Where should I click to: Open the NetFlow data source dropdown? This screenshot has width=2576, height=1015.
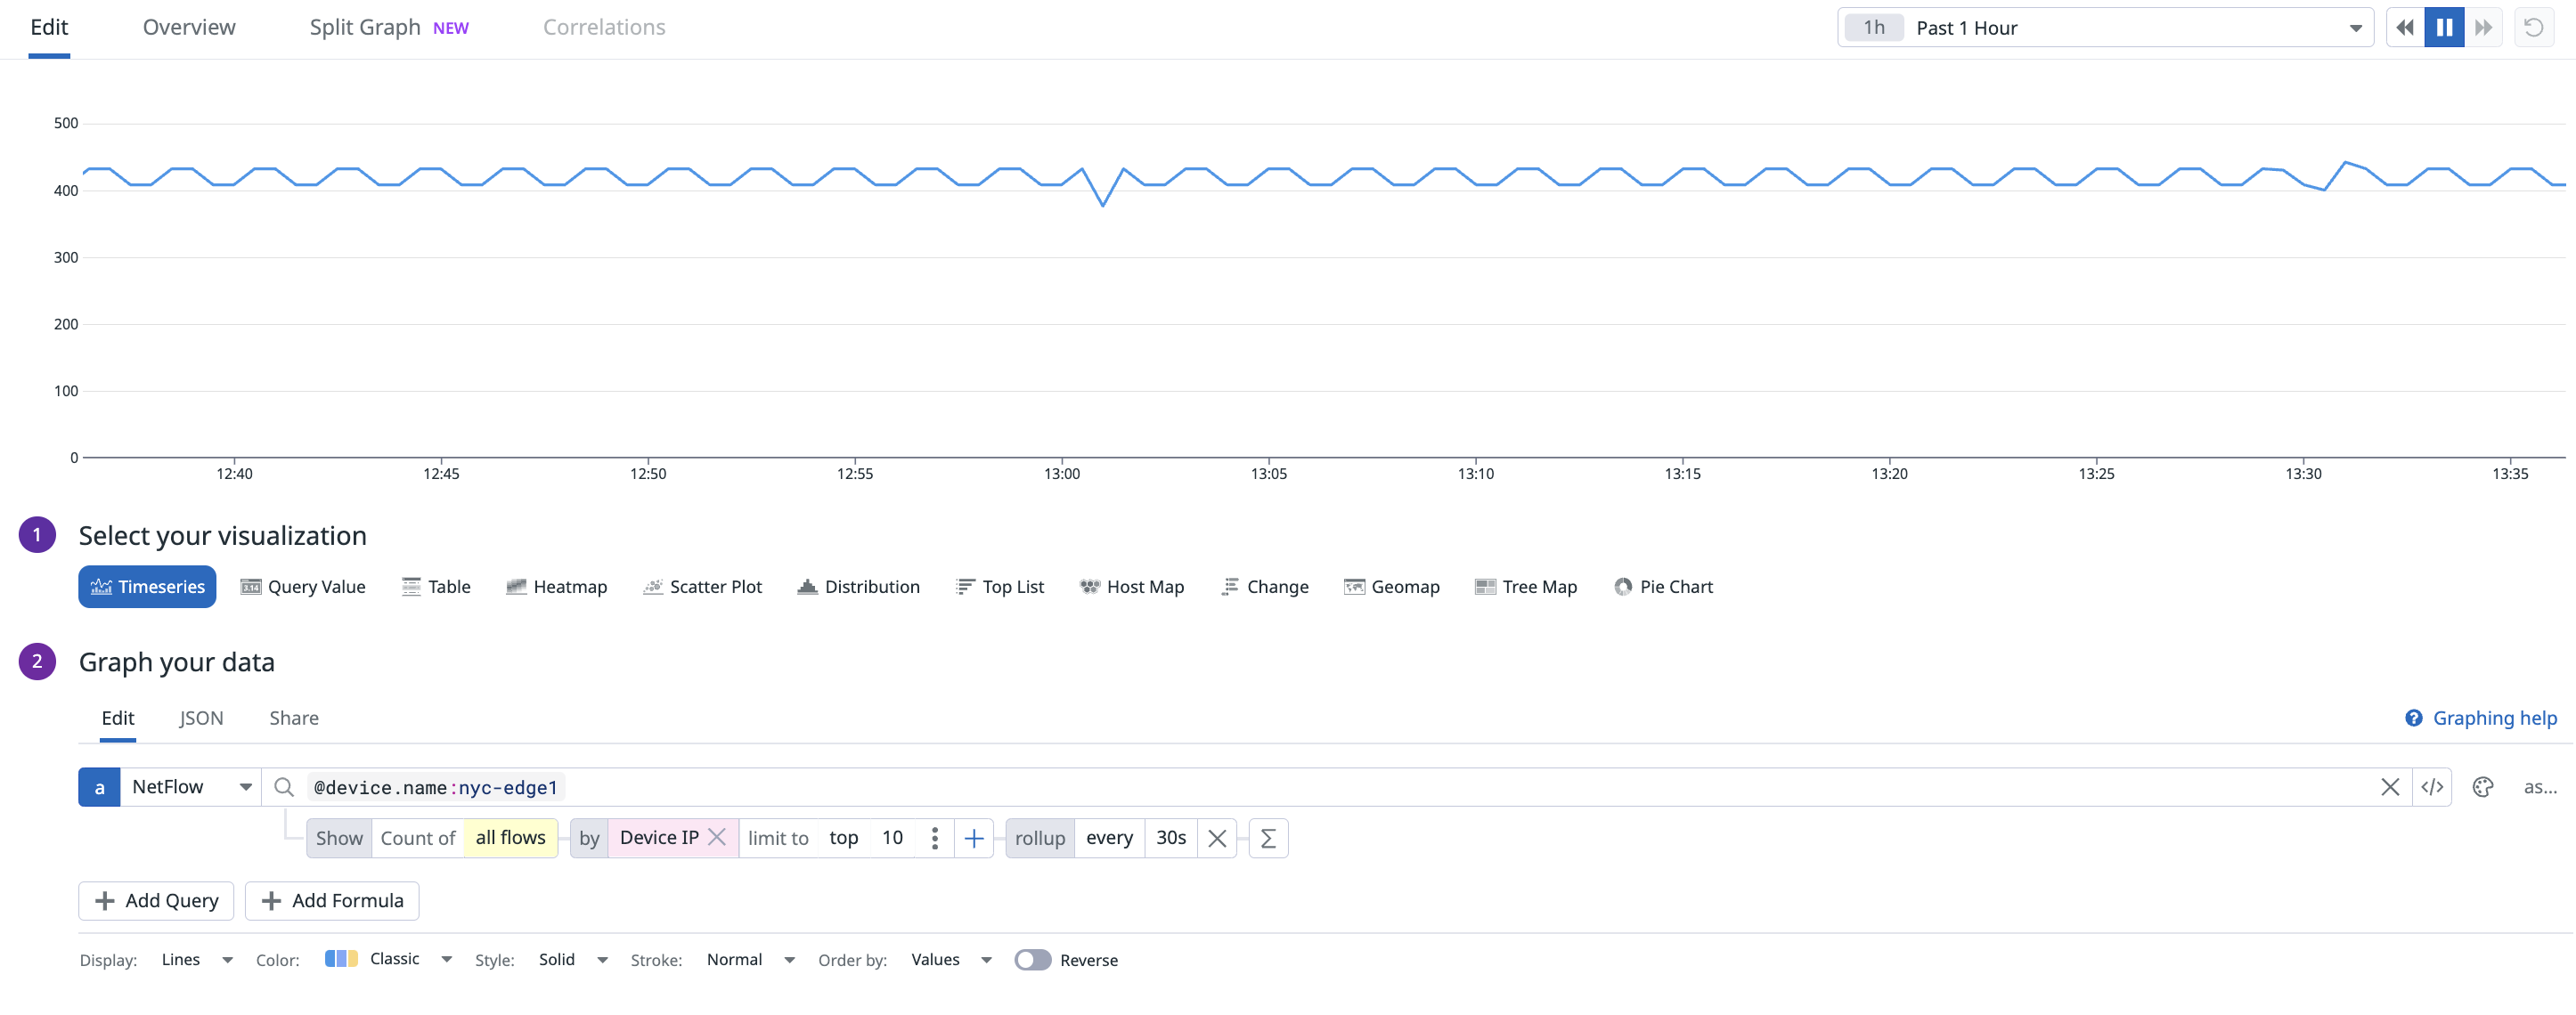(x=244, y=787)
